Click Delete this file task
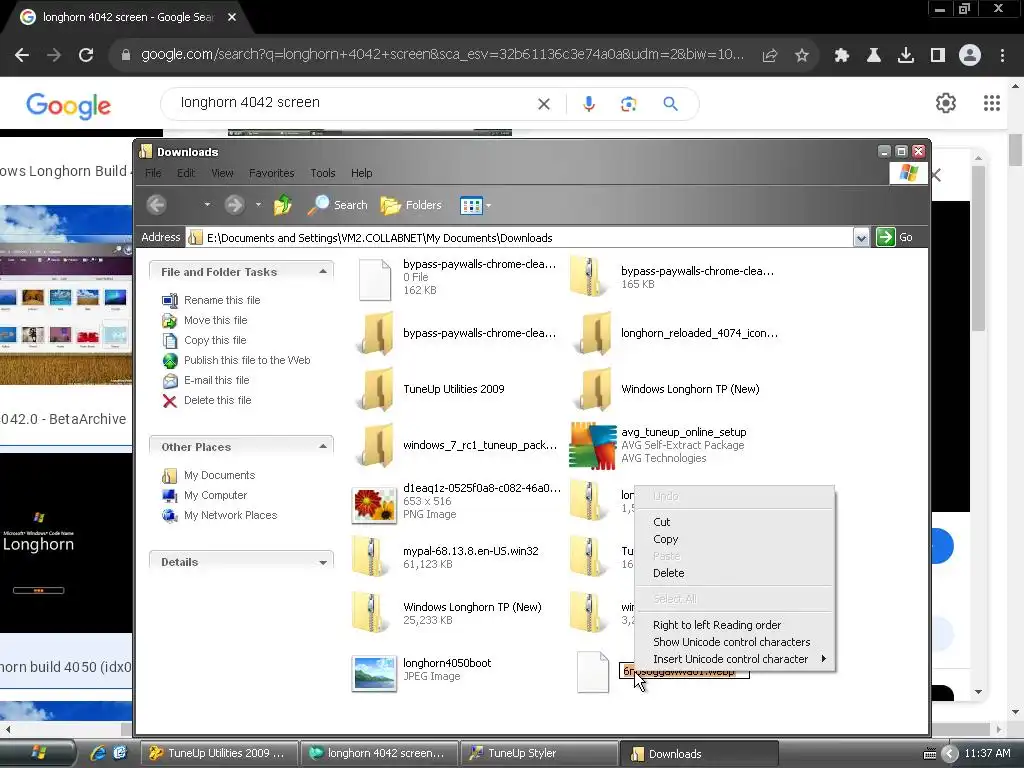1024x768 pixels. (217, 400)
